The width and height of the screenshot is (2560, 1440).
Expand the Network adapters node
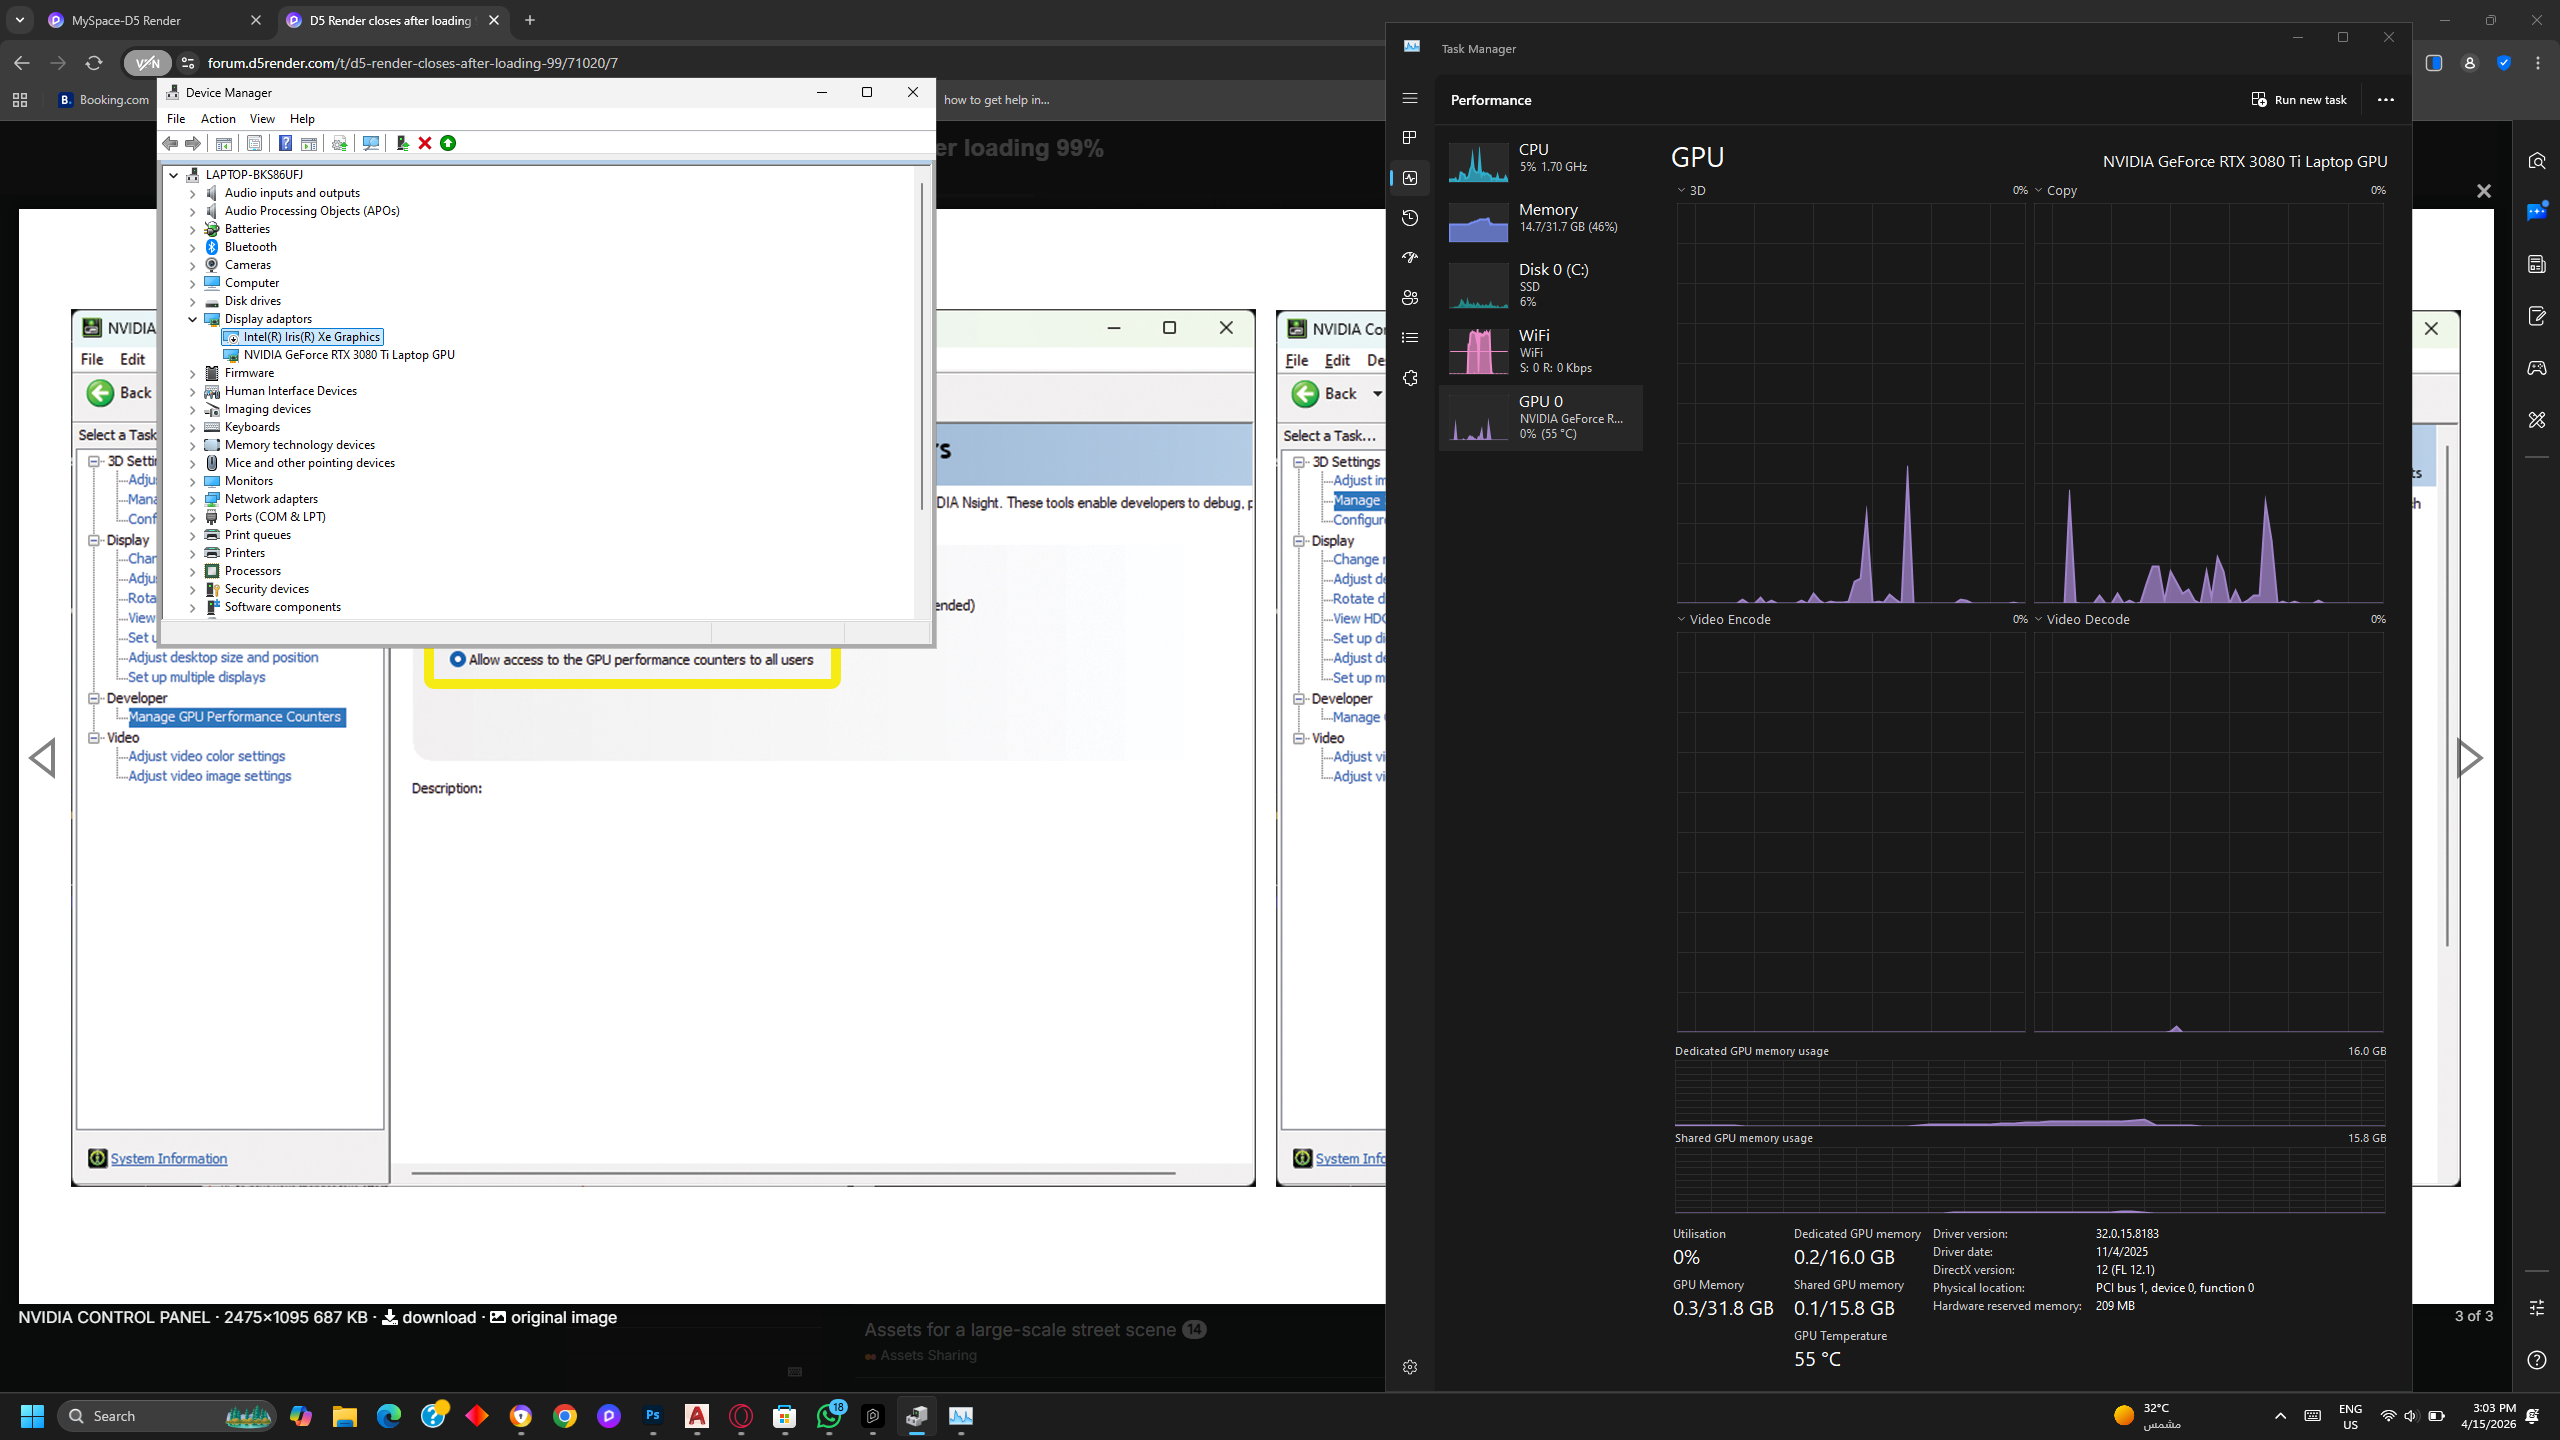193,499
